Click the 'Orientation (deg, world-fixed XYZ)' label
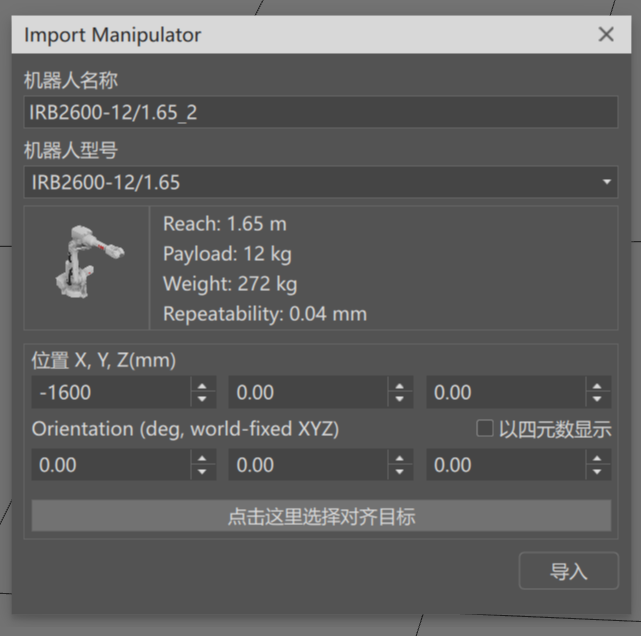The height and width of the screenshot is (636, 641). click(x=186, y=429)
